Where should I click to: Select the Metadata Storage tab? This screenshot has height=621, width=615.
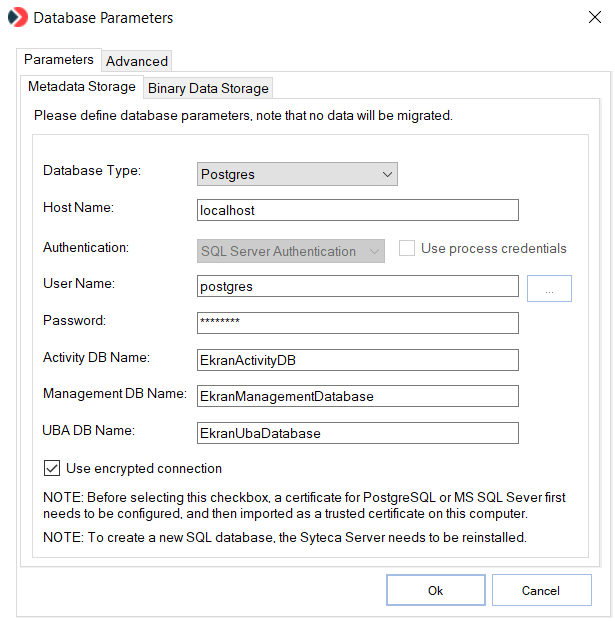pos(82,87)
